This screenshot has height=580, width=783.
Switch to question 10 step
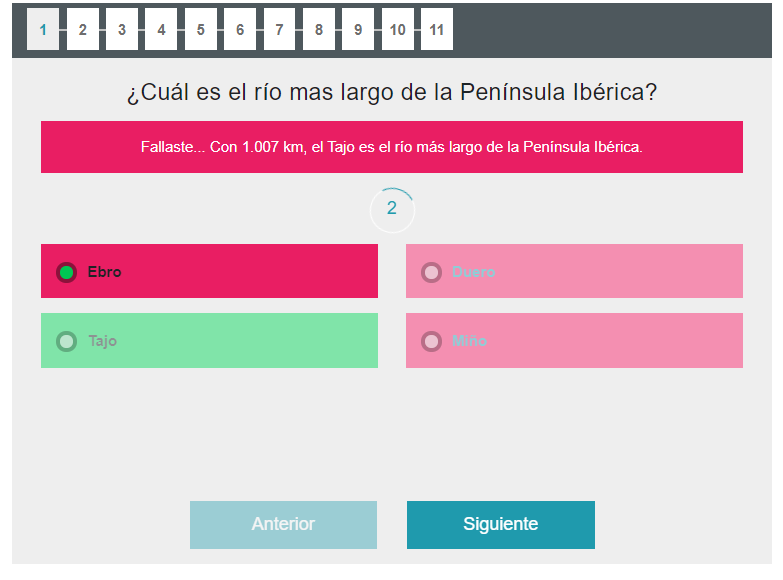[x=397, y=29]
